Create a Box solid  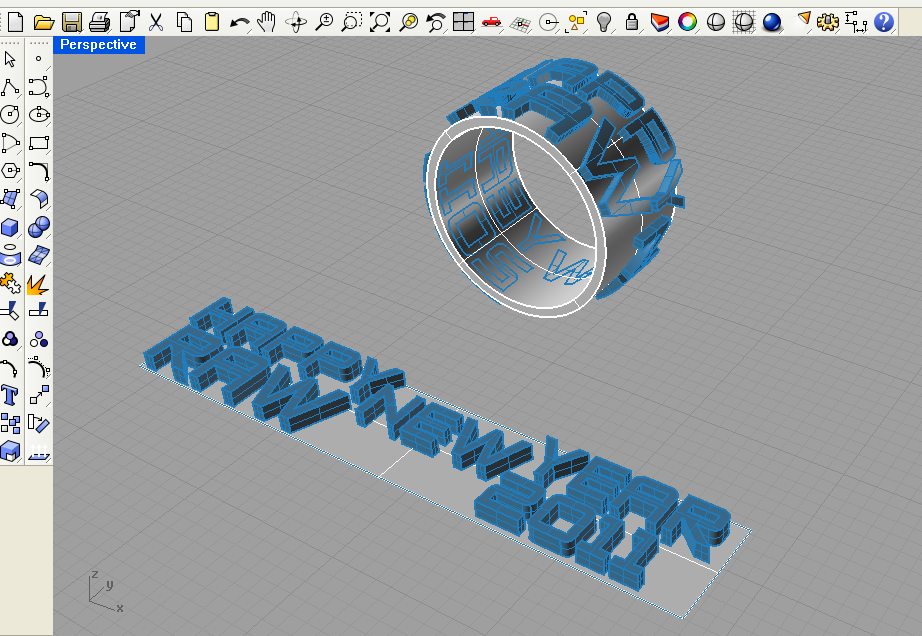tap(10, 227)
